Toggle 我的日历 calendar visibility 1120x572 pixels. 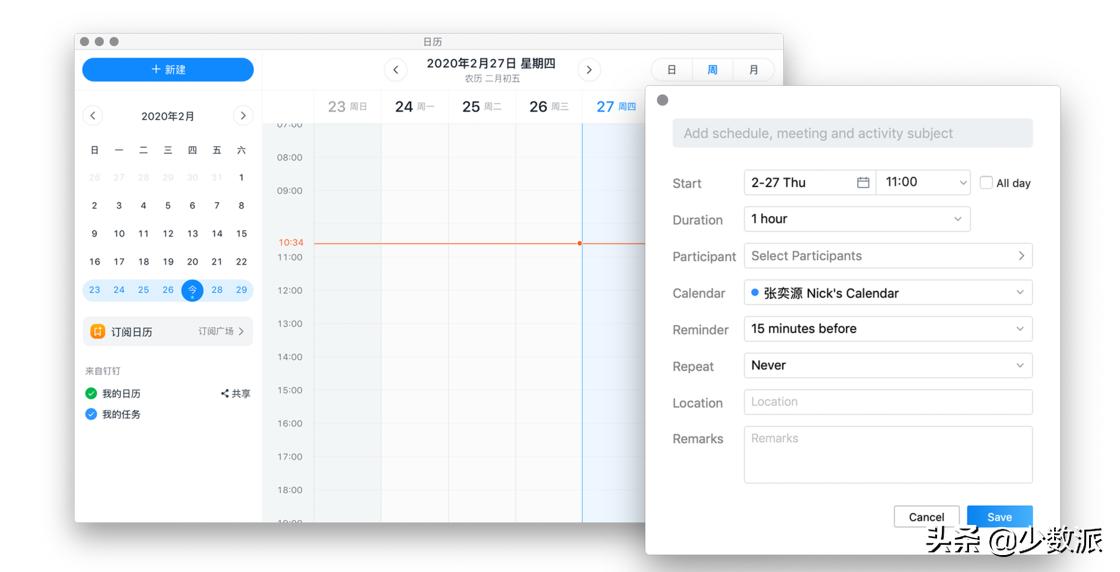(x=91, y=393)
